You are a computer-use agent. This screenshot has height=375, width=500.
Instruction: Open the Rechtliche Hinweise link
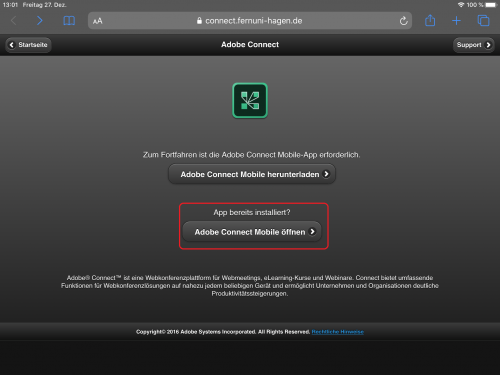[x=338, y=332]
